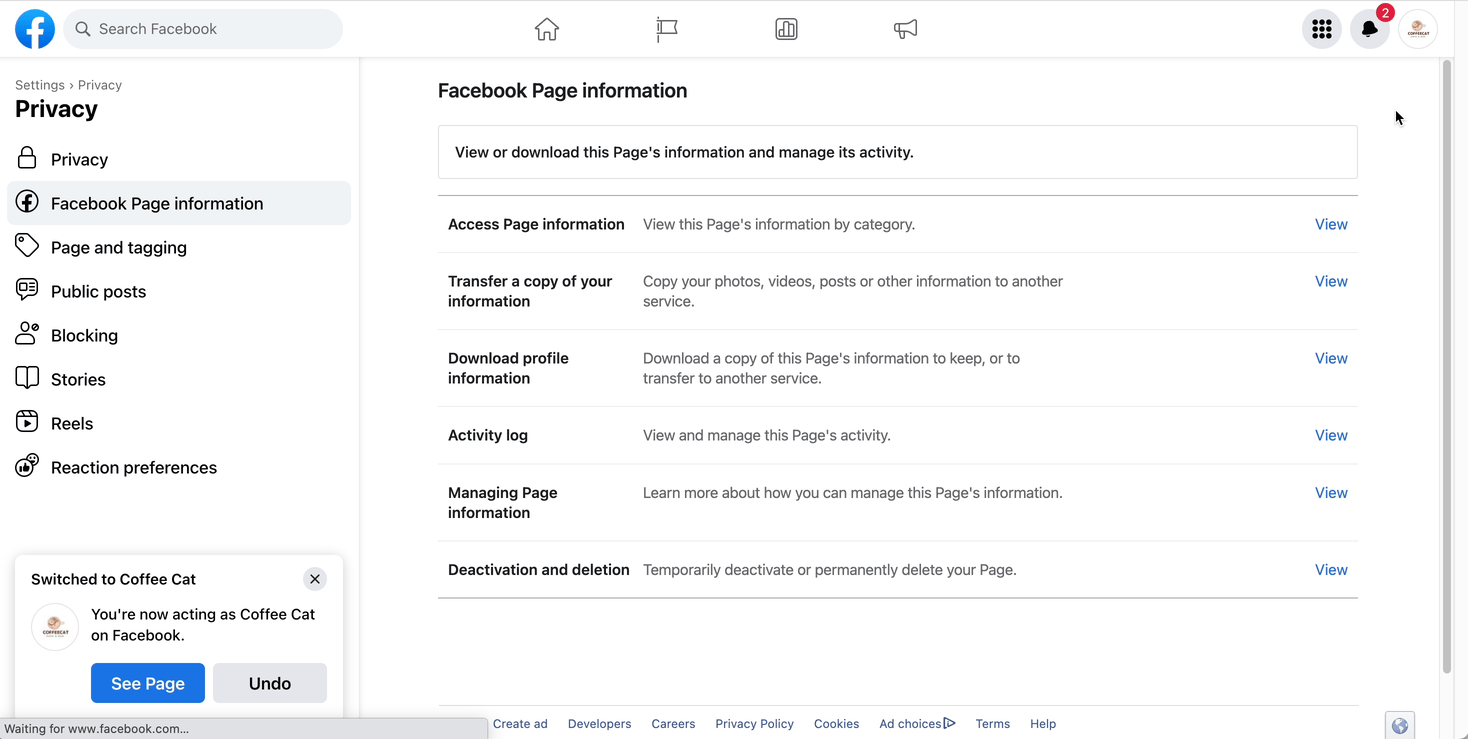Open the Ad choices footer link
Screen dimensions: 1468x739
pos(917,724)
